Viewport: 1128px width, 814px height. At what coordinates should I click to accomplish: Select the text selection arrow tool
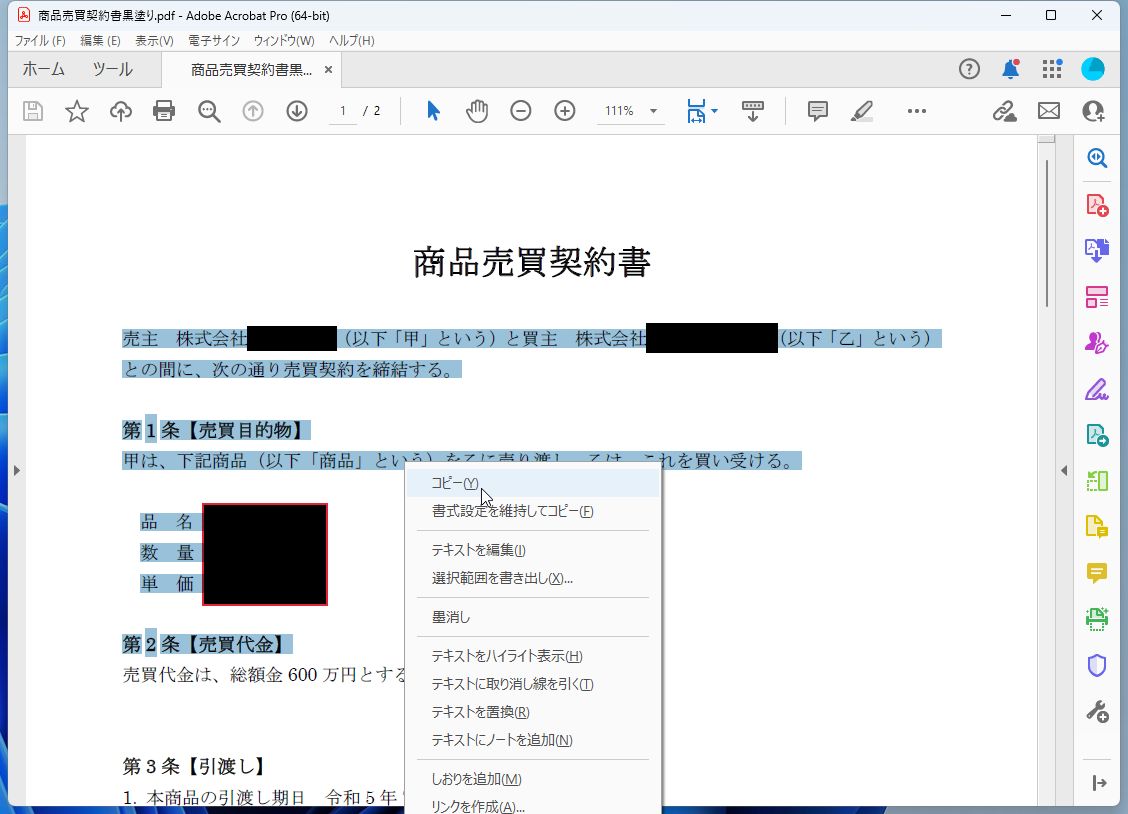(x=433, y=111)
